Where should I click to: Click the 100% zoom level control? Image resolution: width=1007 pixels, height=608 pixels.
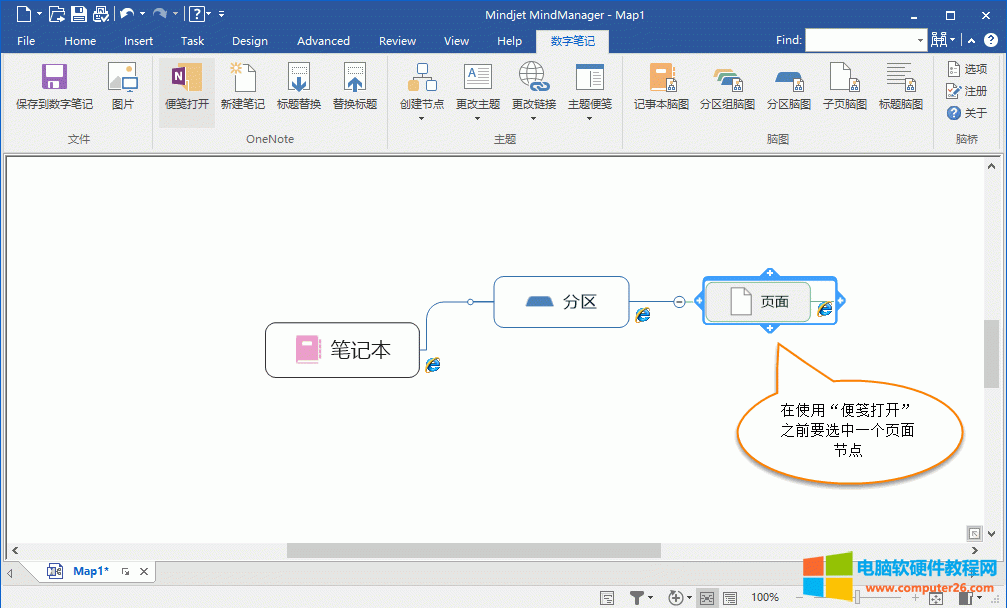pyautogui.click(x=764, y=597)
